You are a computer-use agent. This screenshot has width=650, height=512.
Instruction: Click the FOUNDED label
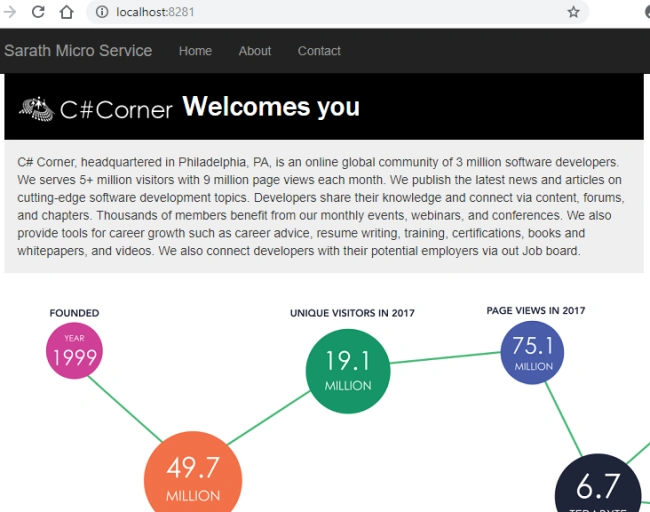tap(74, 313)
